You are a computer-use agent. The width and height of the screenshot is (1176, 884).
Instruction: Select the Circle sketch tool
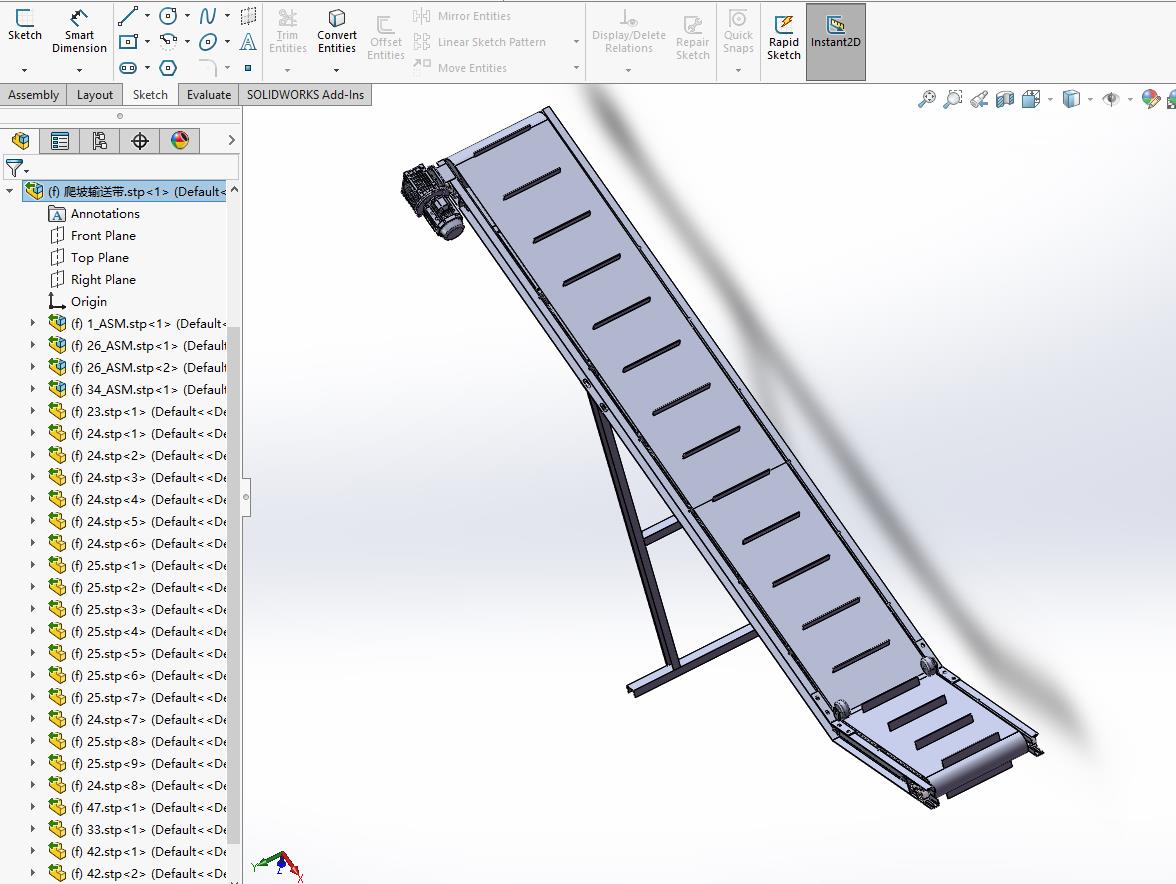169,16
